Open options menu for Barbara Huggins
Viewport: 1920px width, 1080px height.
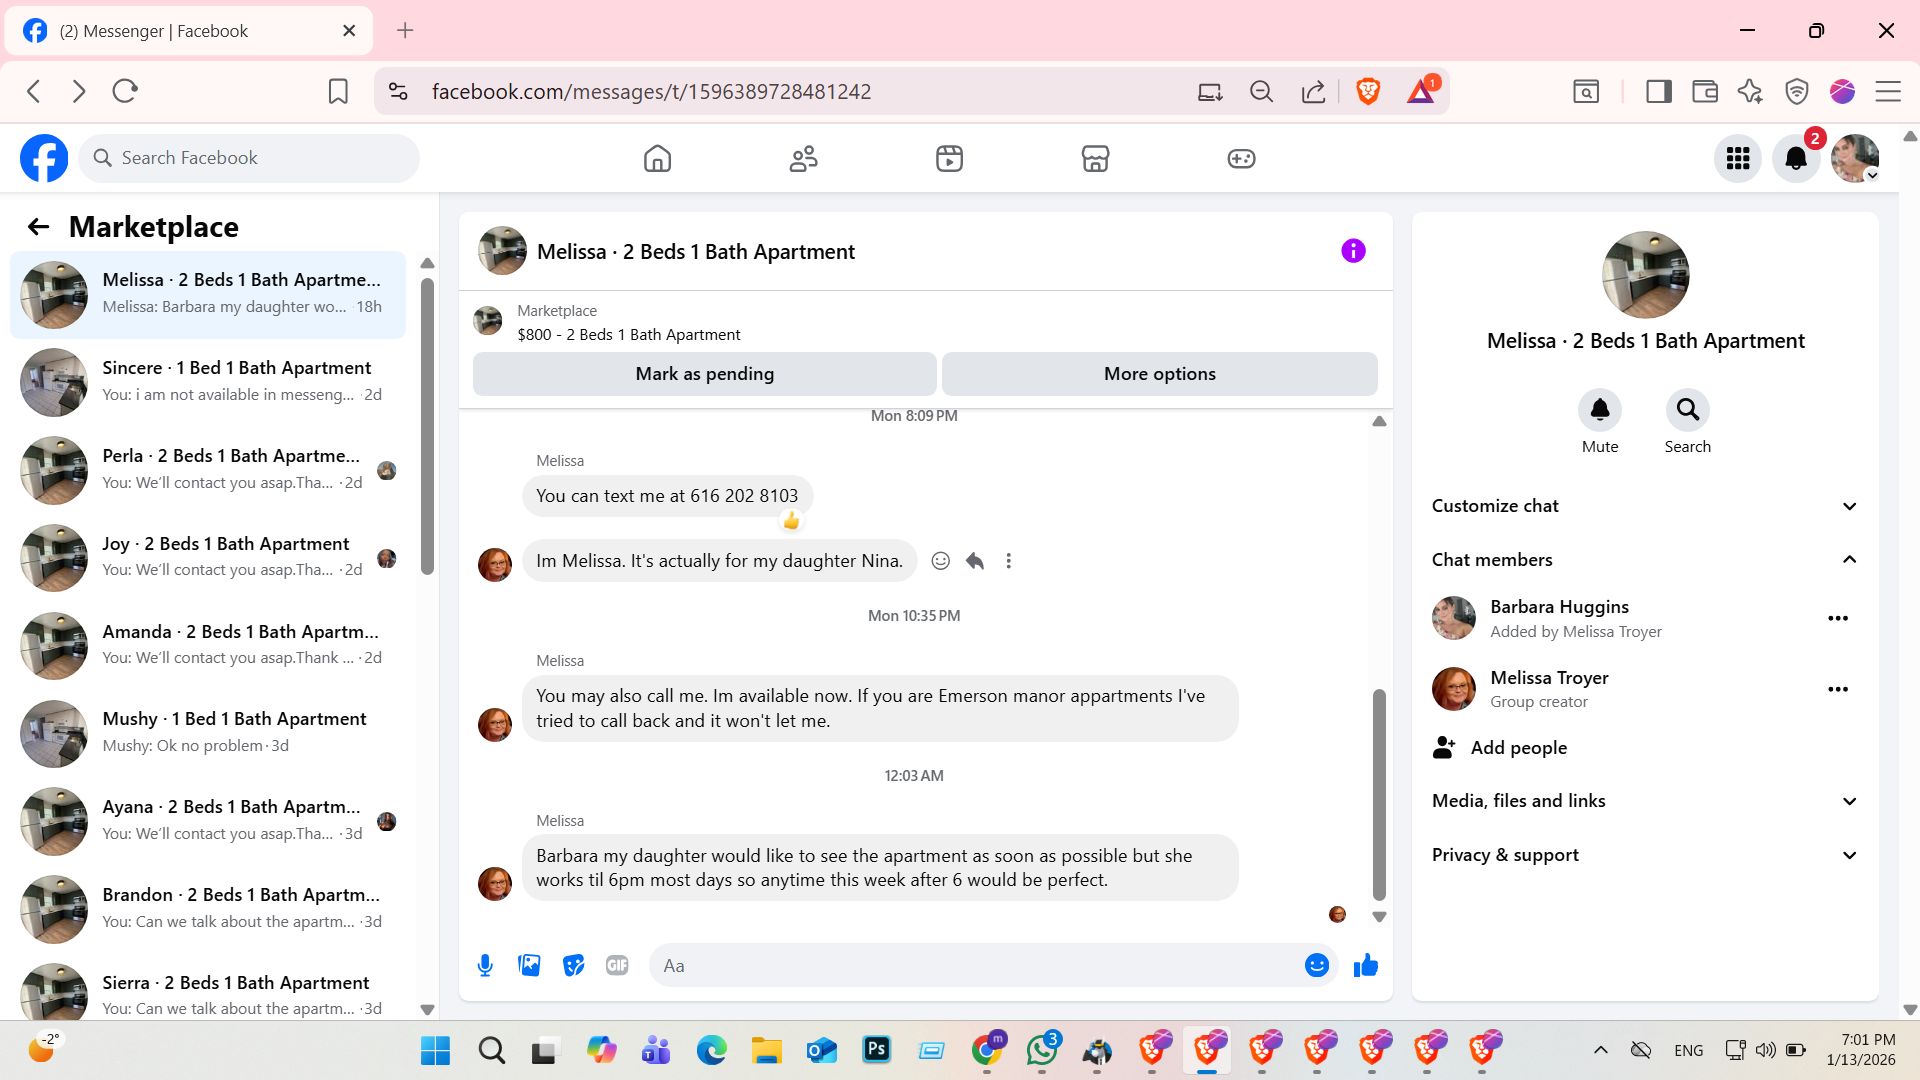[x=1837, y=618]
